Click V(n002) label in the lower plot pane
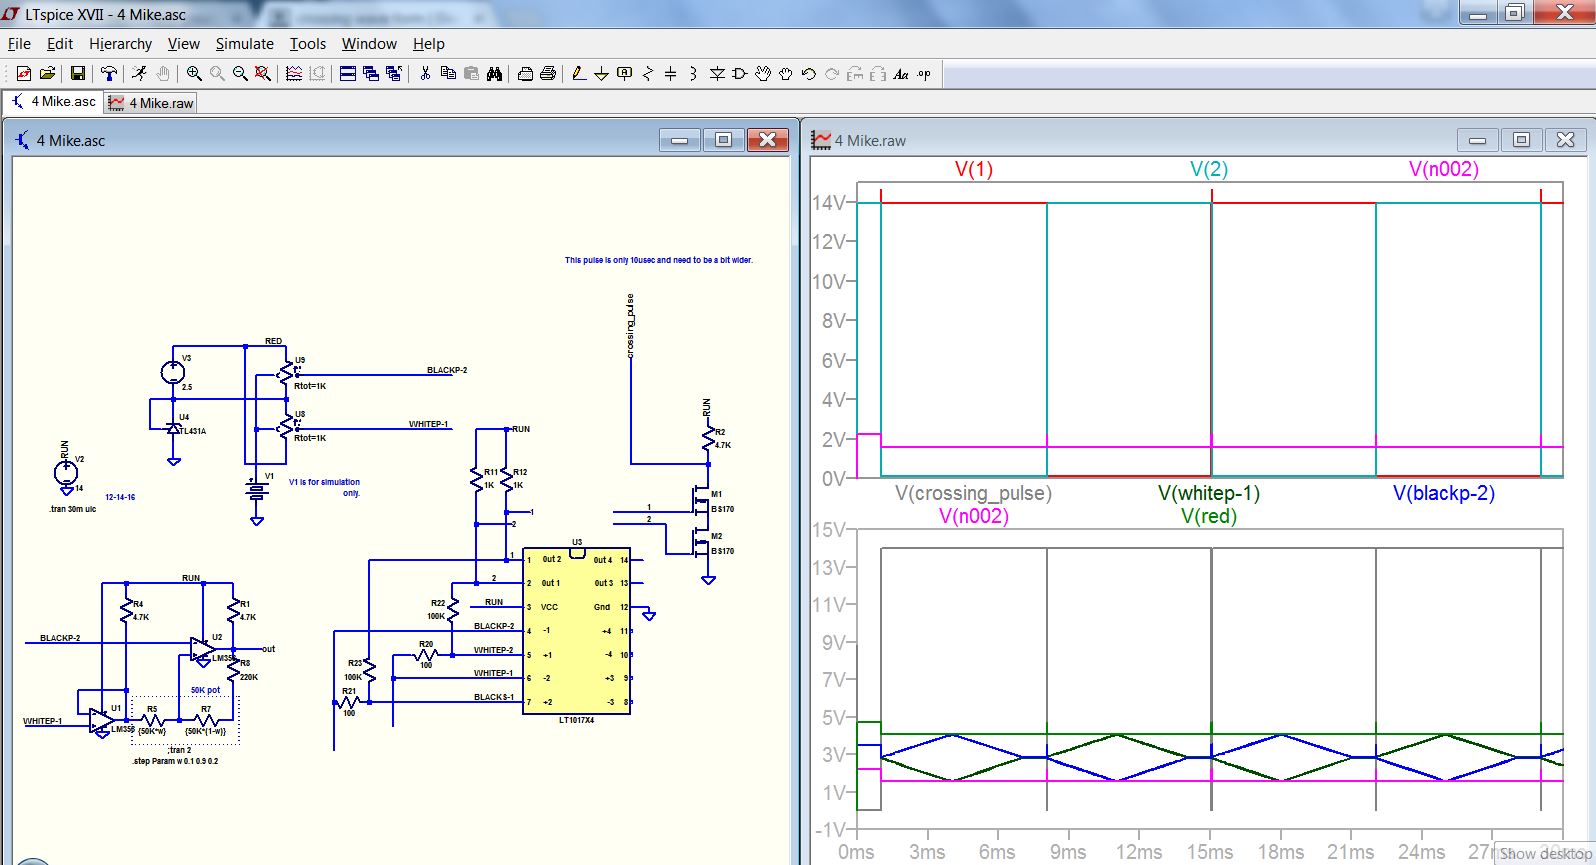1596x865 pixels. 973,516
